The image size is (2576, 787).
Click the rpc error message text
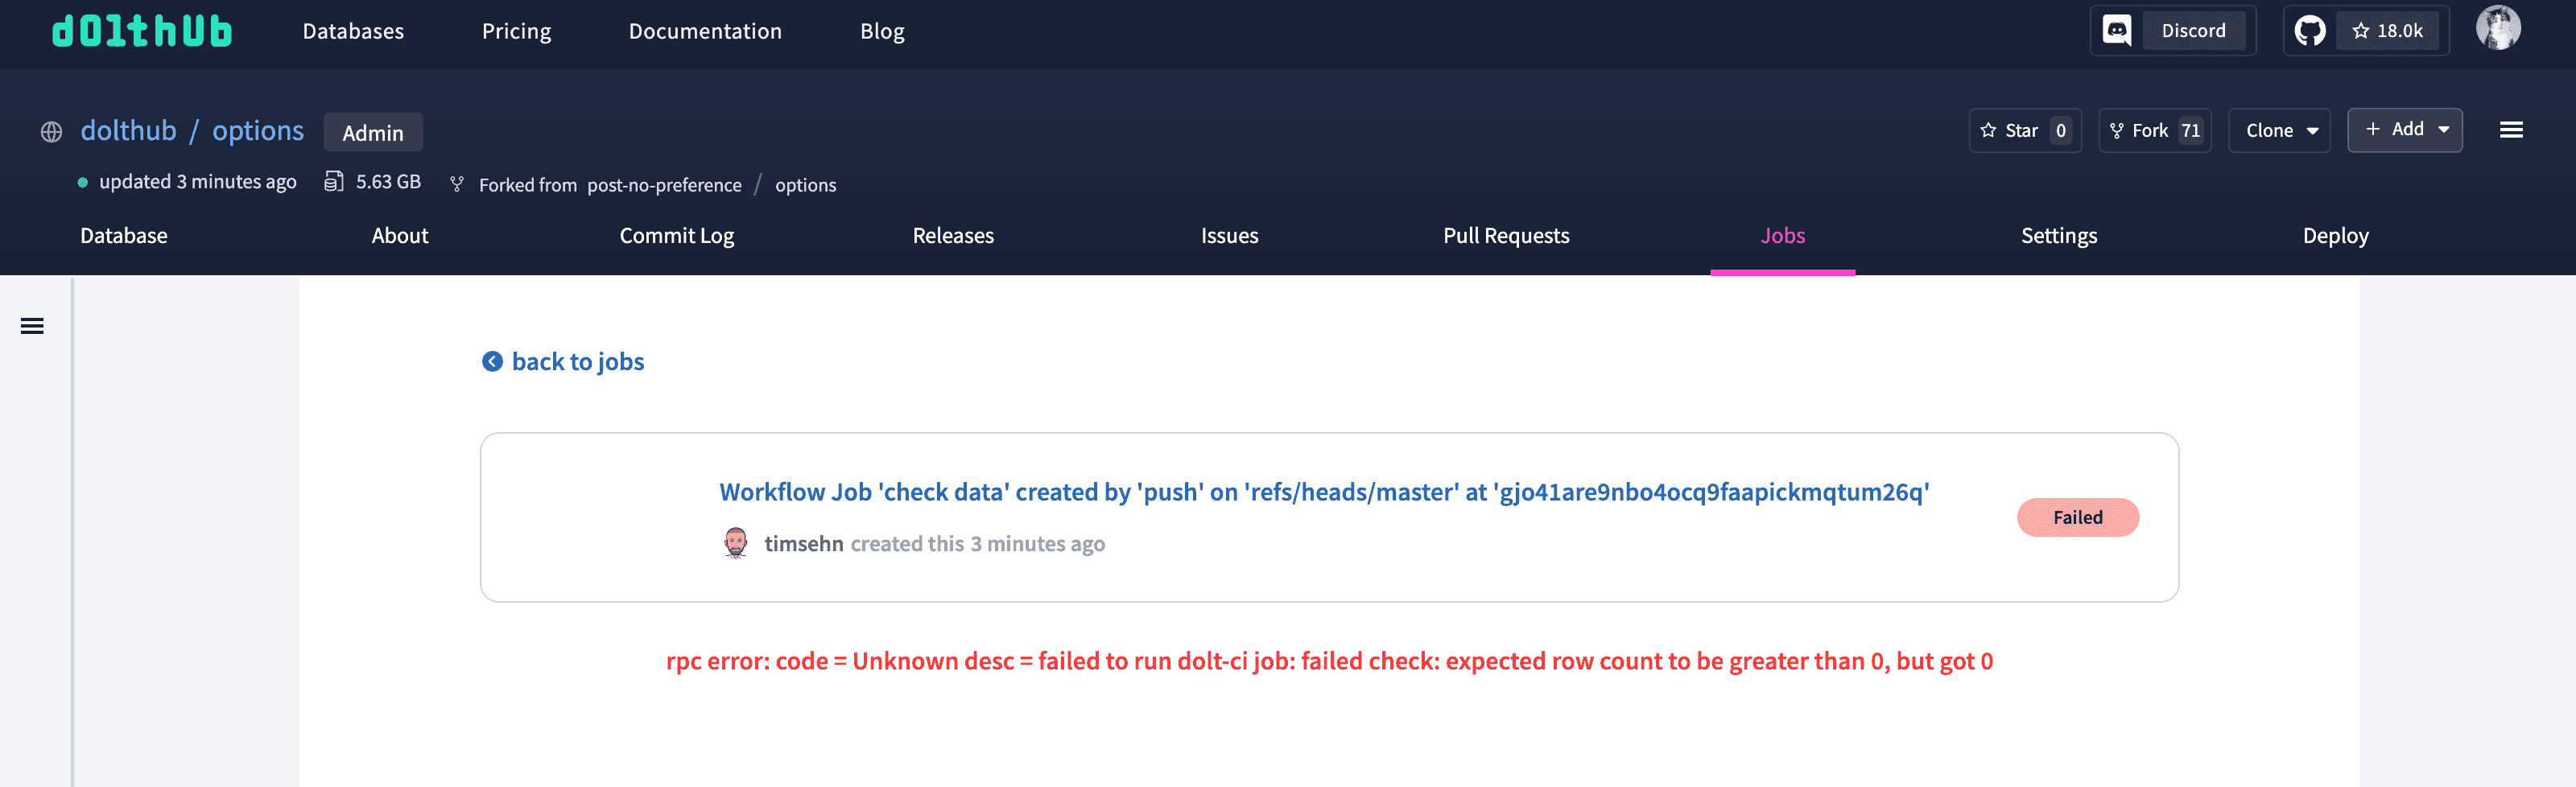1329,661
